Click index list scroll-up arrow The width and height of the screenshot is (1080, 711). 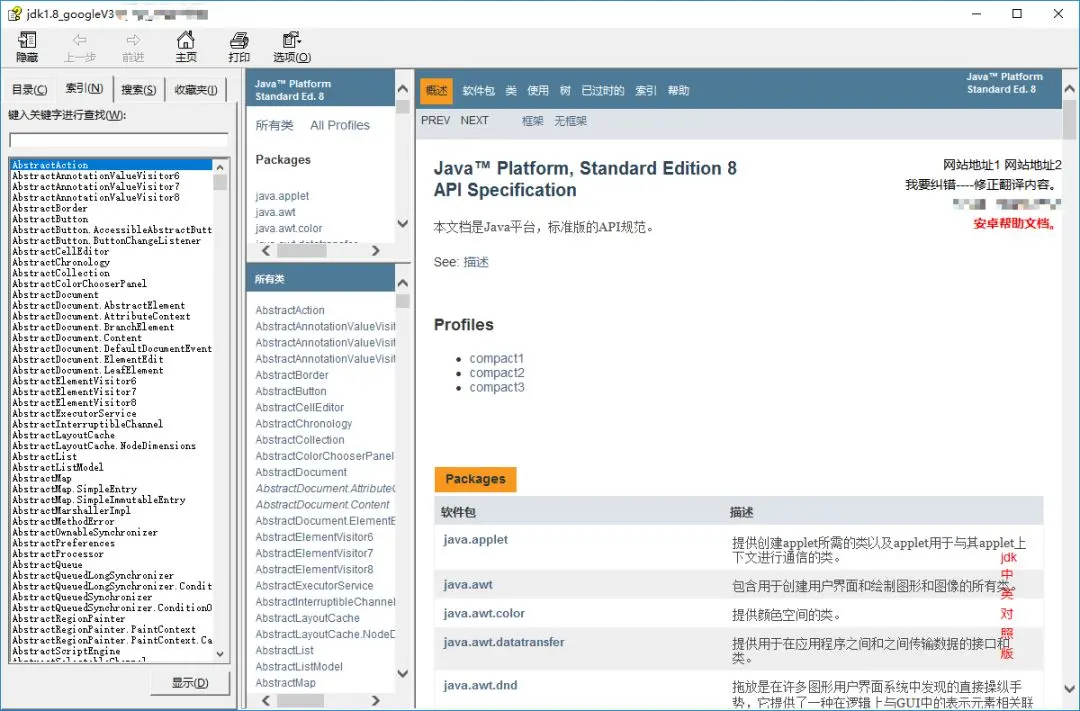(x=220, y=167)
